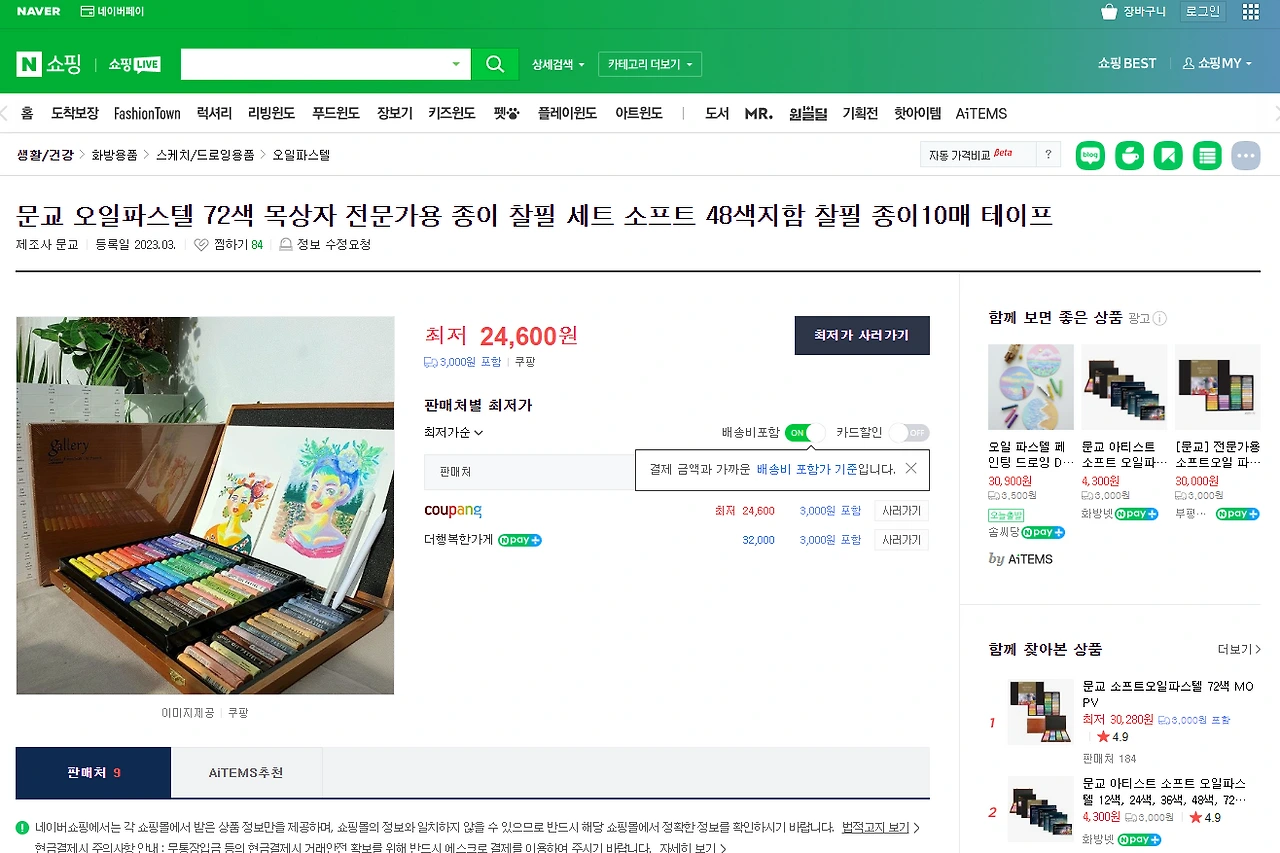Viewport: 1280px width, 853px height.
Task: Open the shopping cart icon
Action: 1109,12
